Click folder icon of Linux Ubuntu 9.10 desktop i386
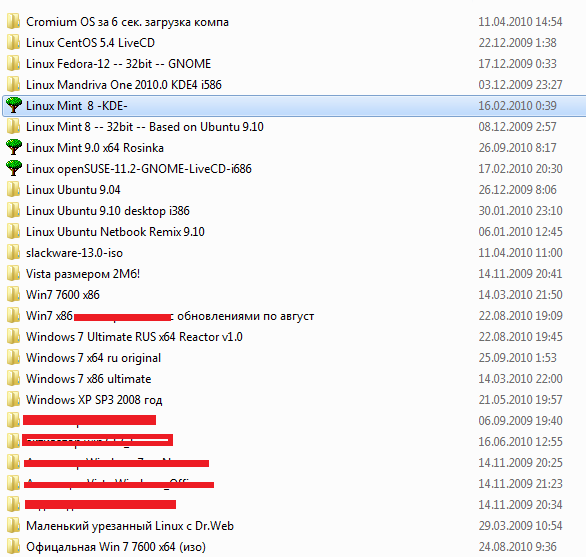 (x=13, y=210)
